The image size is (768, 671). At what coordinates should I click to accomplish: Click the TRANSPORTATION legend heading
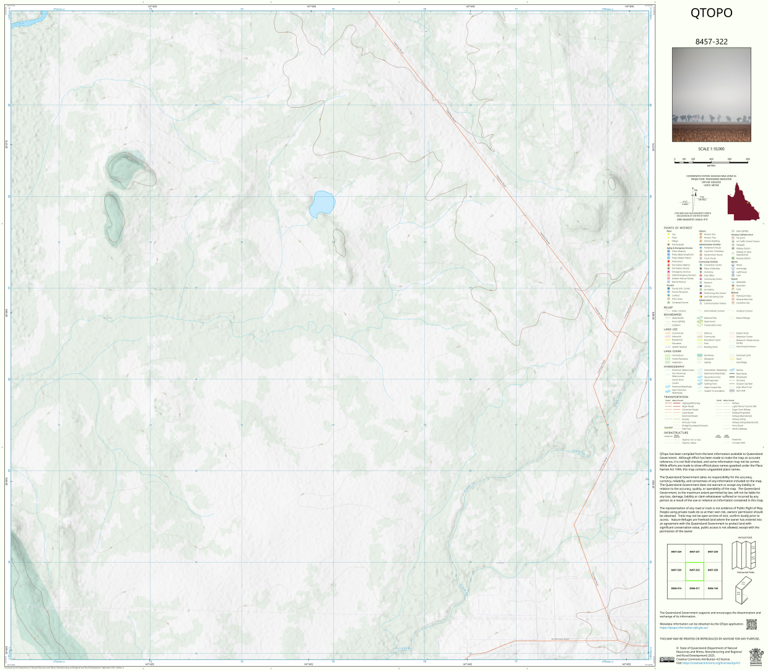point(676,397)
